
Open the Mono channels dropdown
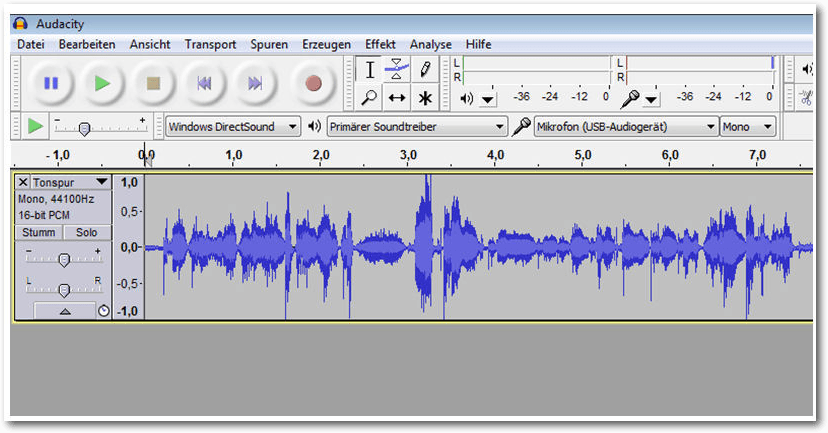(748, 127)
